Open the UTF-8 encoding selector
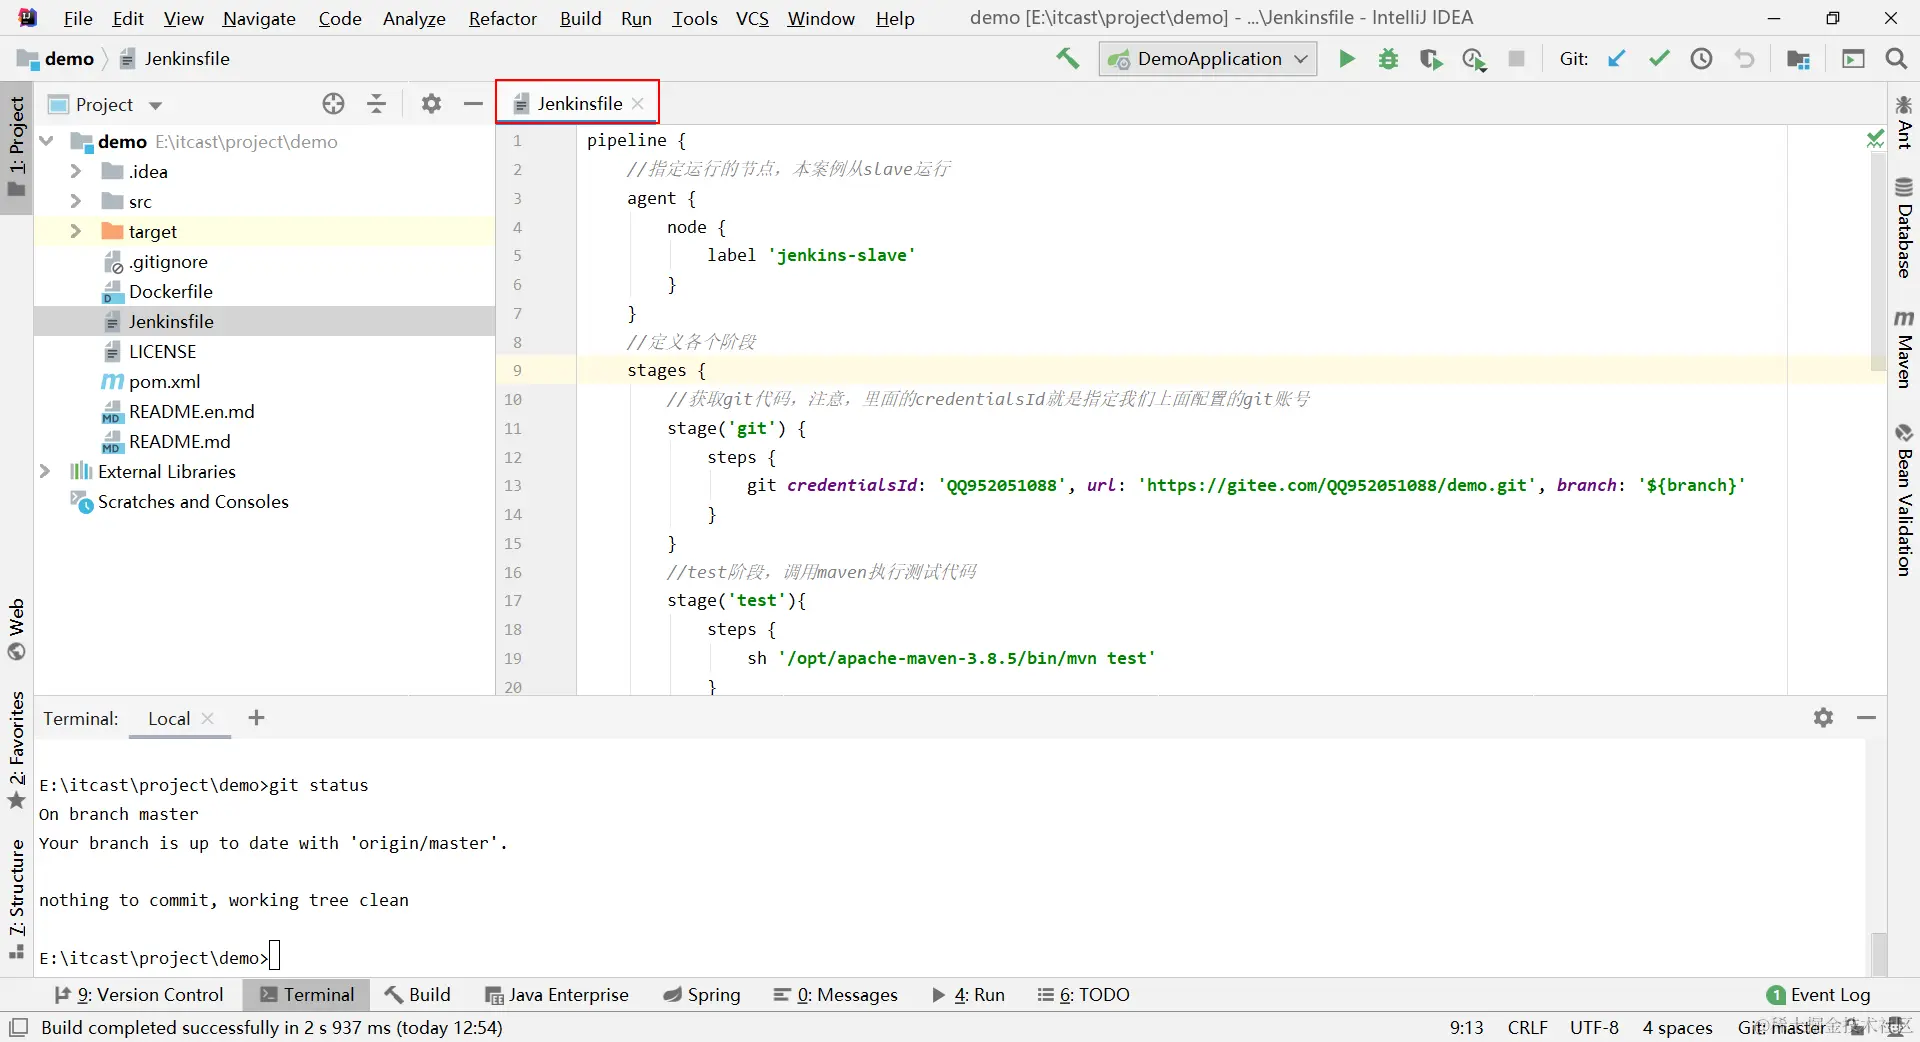1920x1042 pixels. [1594, 1027]
